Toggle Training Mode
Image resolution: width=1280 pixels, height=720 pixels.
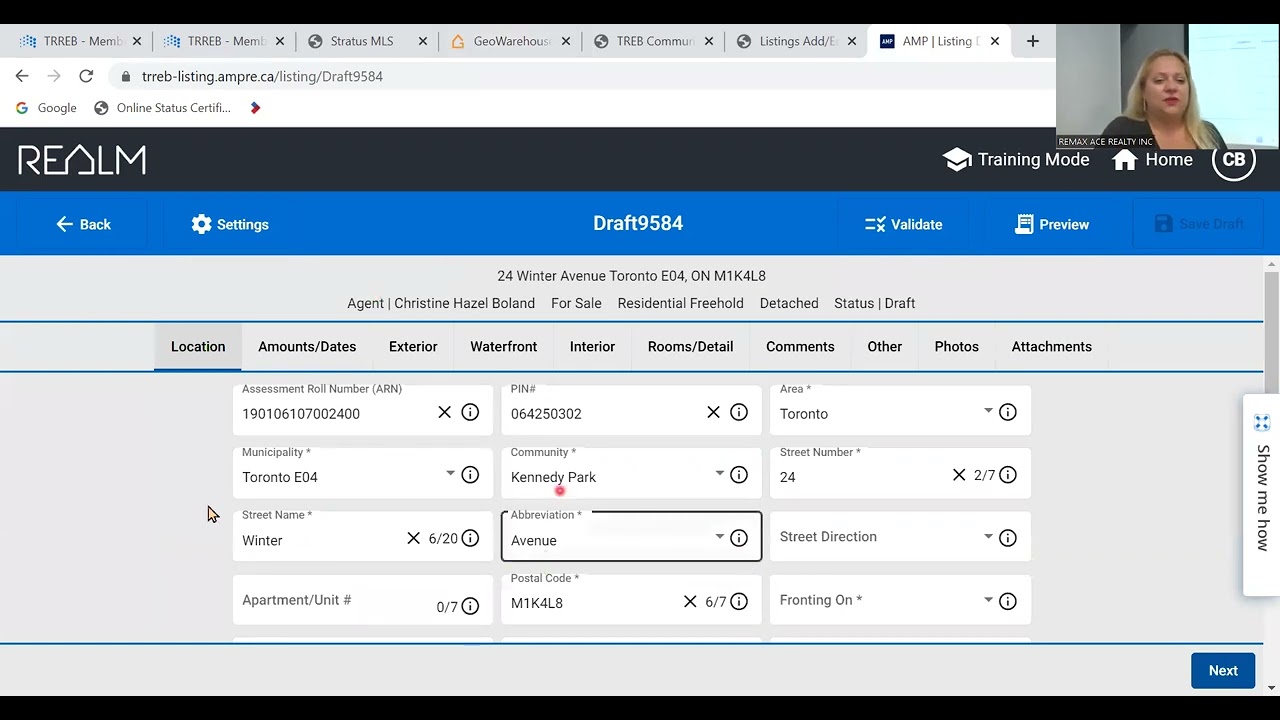click(x=1016, y=160)
